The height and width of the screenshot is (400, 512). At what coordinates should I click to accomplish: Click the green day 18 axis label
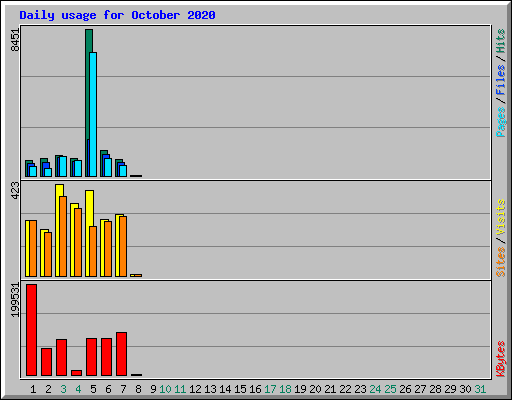[x=285, y=389]
